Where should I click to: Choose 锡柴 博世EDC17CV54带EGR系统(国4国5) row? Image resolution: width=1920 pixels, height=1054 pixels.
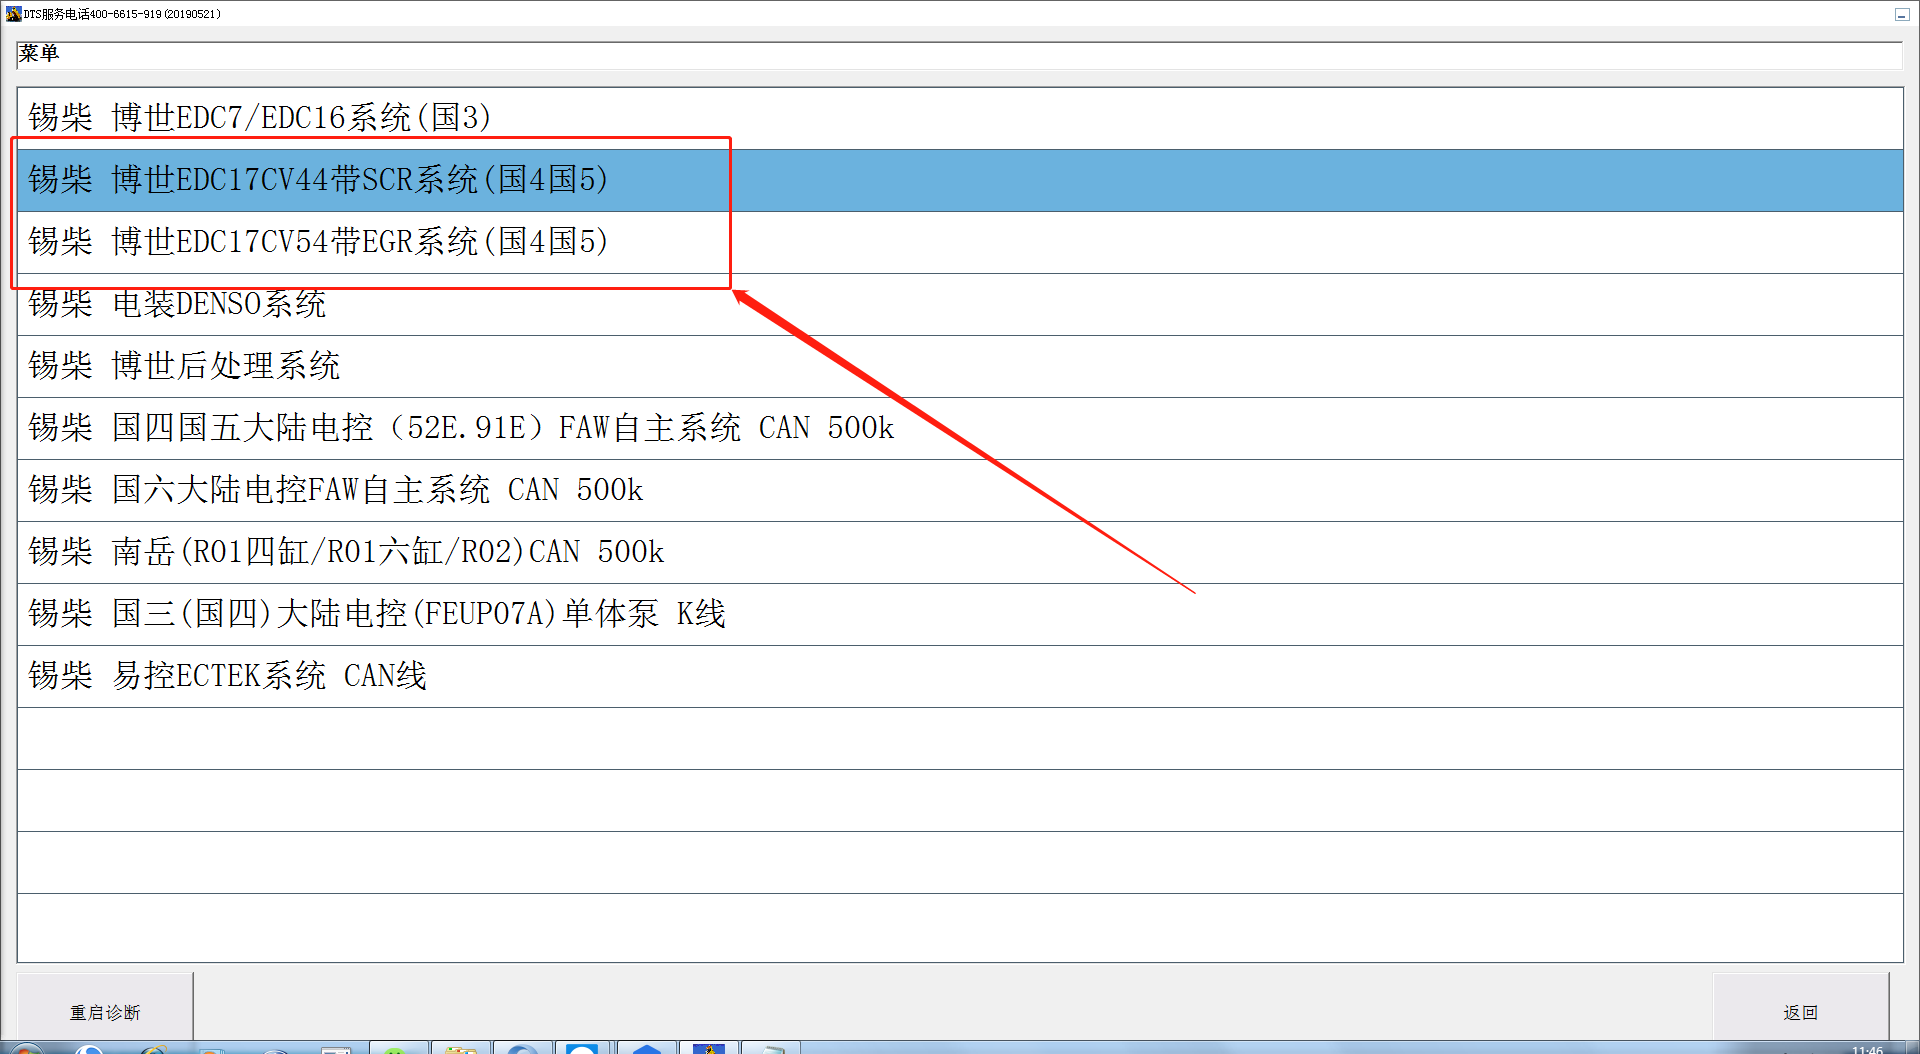(x=960, y=242)
